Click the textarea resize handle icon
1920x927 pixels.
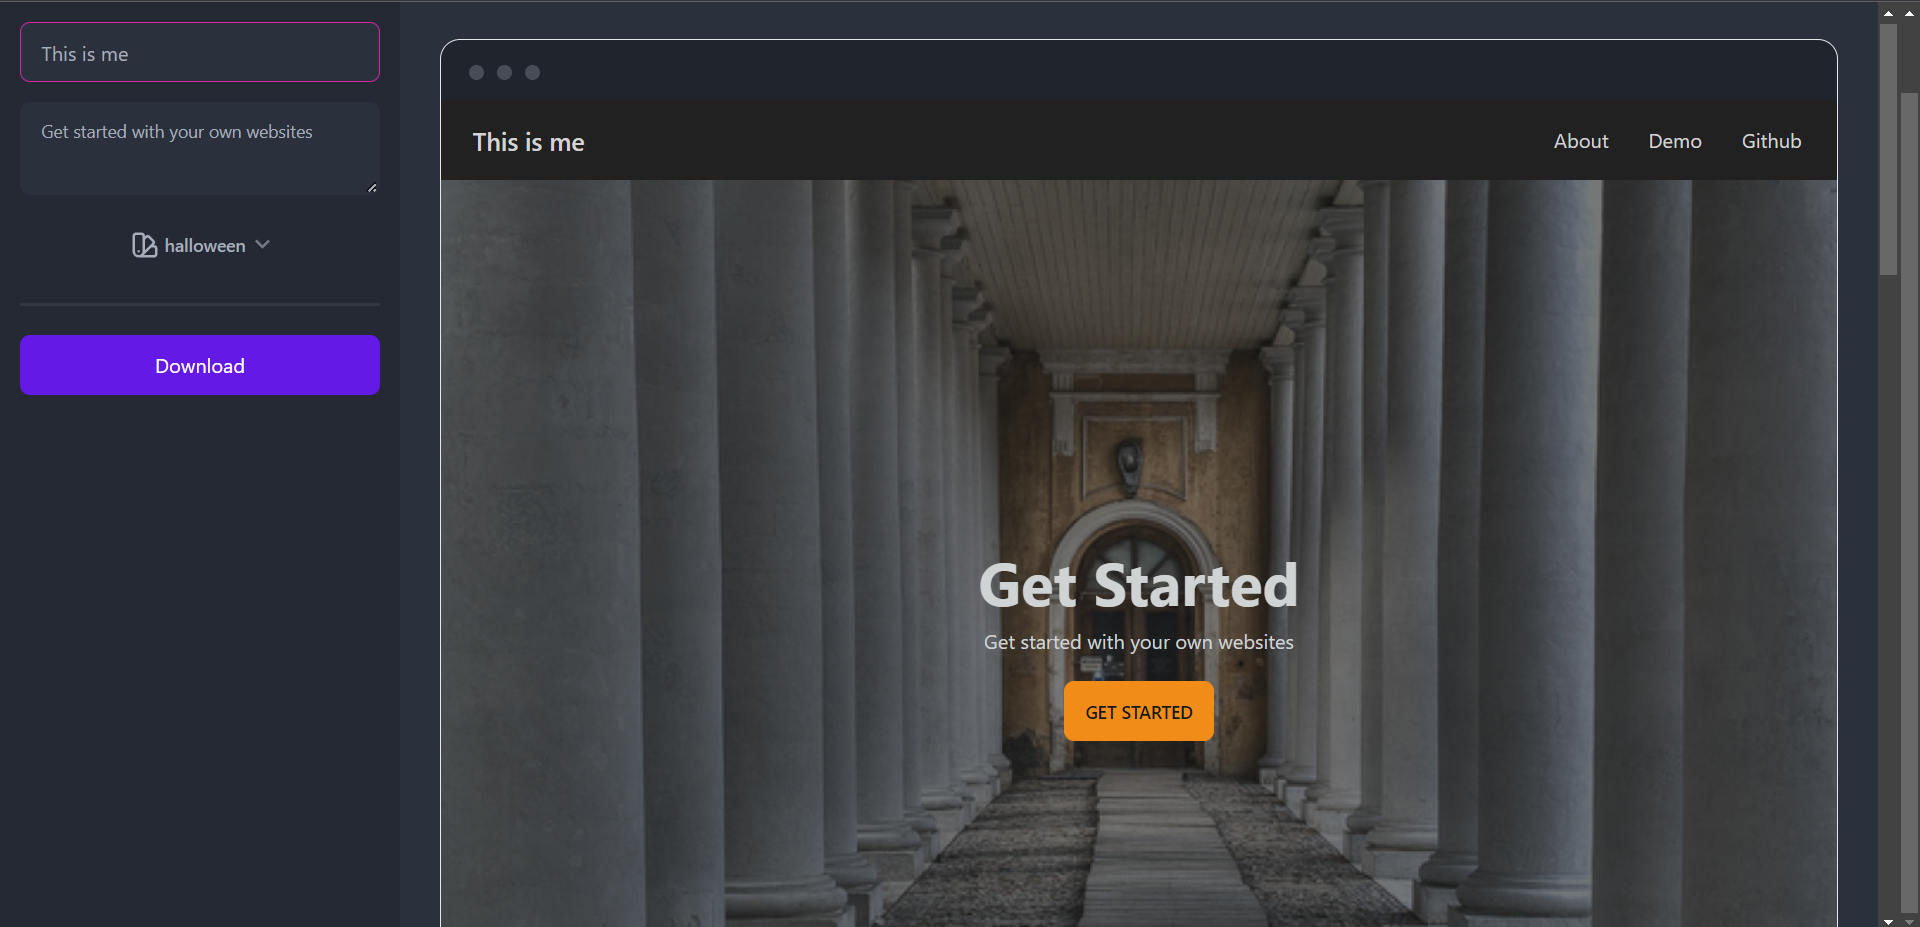tap(372, 187)
